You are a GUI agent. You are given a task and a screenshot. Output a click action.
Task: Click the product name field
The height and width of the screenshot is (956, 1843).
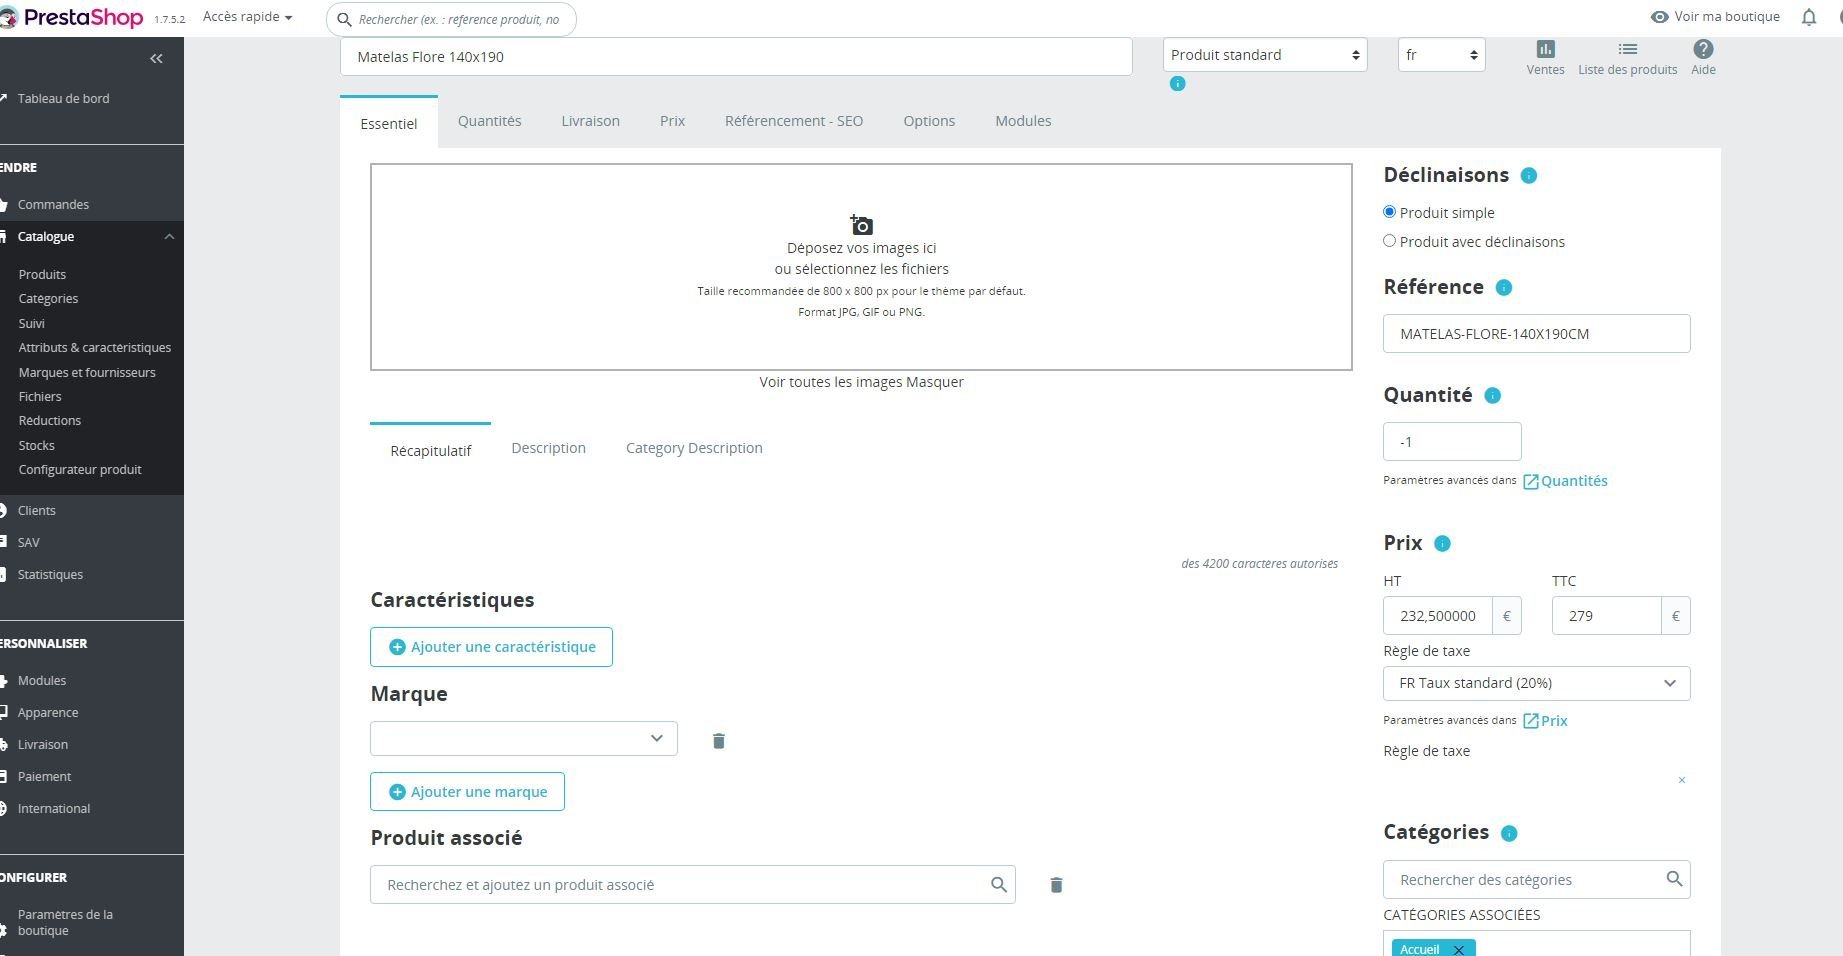coord(736,57)
